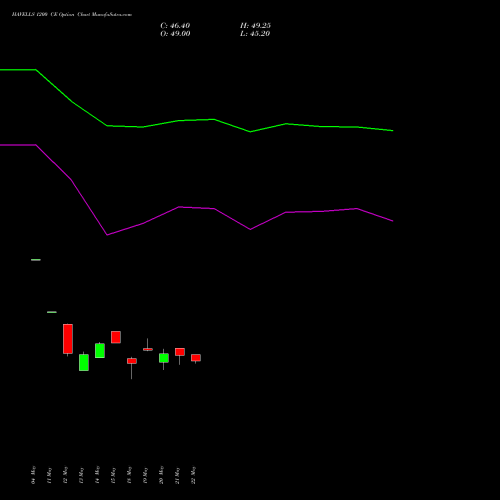Click the purple indicator line on the chart
Image resolution: width=500 pixels, height=500 pixels.
[197, 207]
